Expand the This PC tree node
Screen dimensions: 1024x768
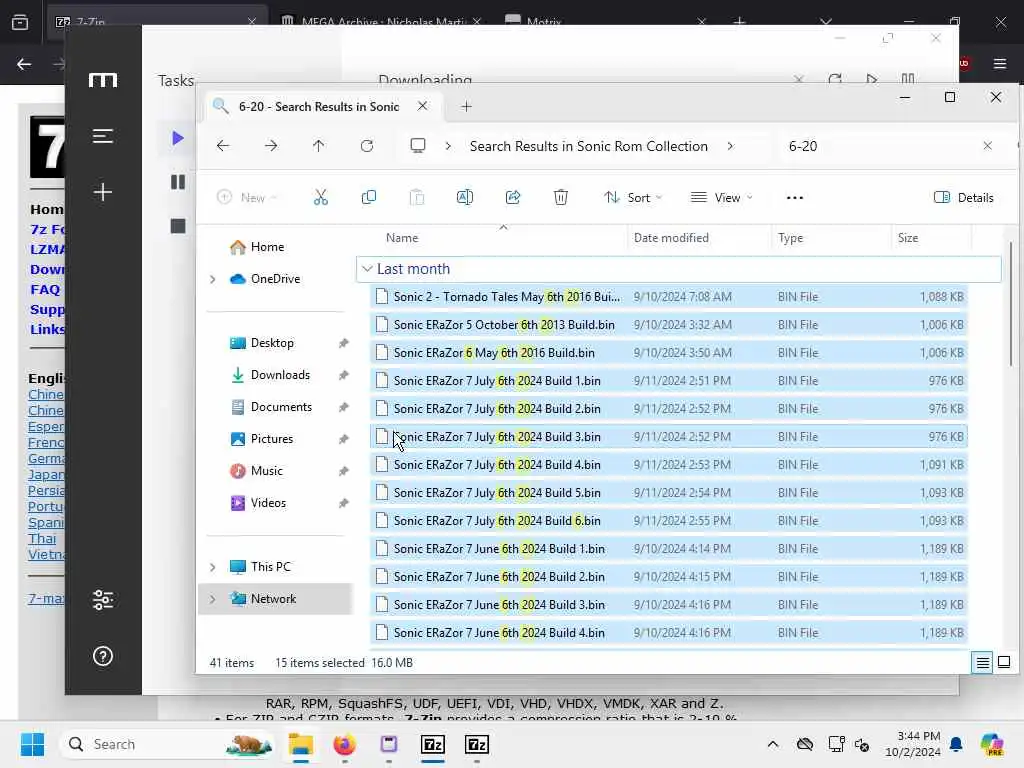(213, 568)
